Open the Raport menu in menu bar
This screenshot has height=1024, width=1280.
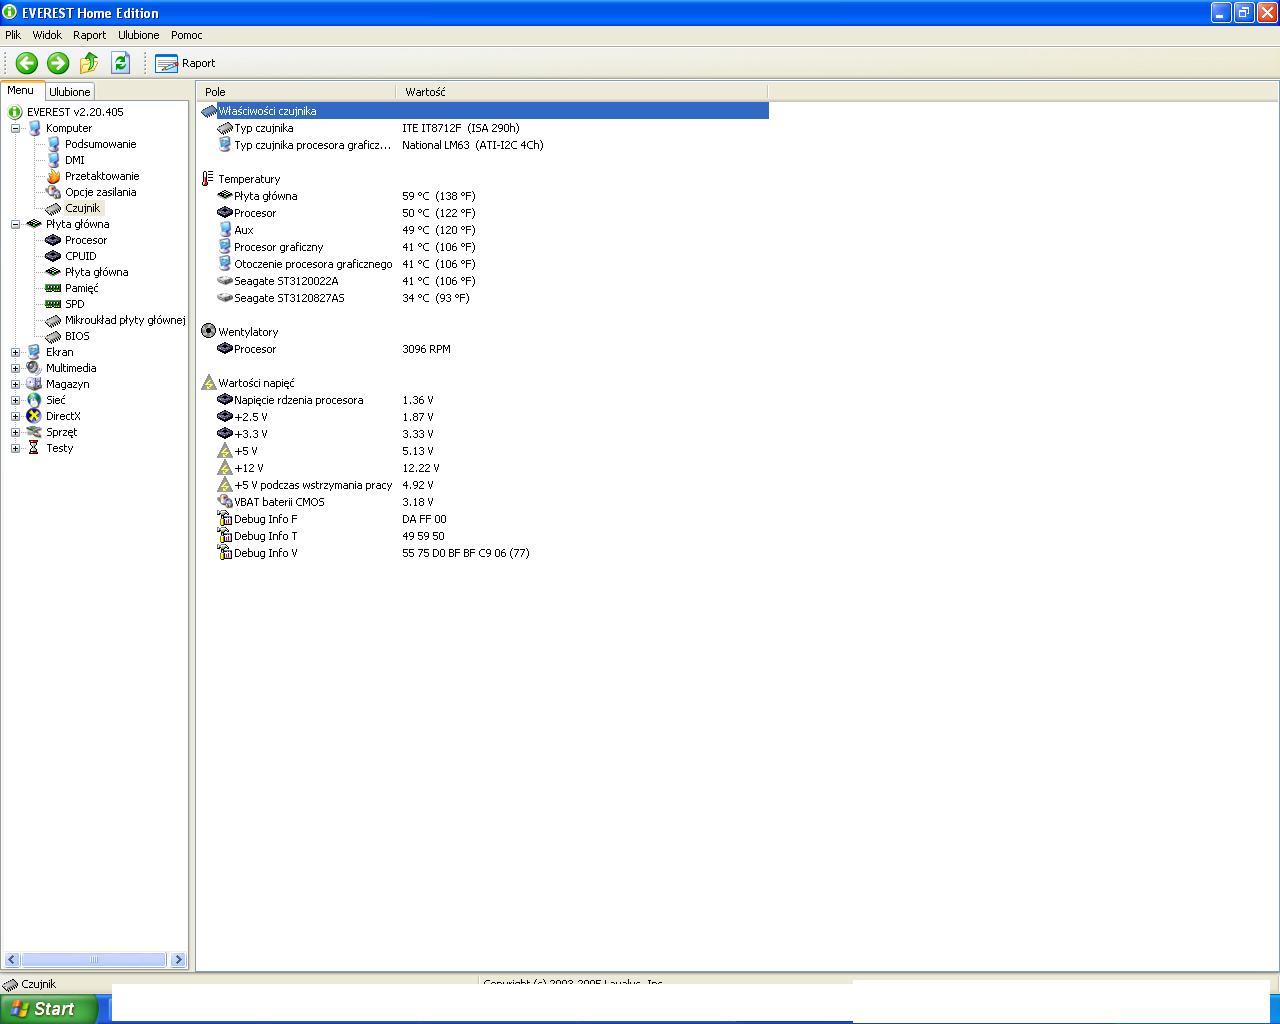(89, 35)
